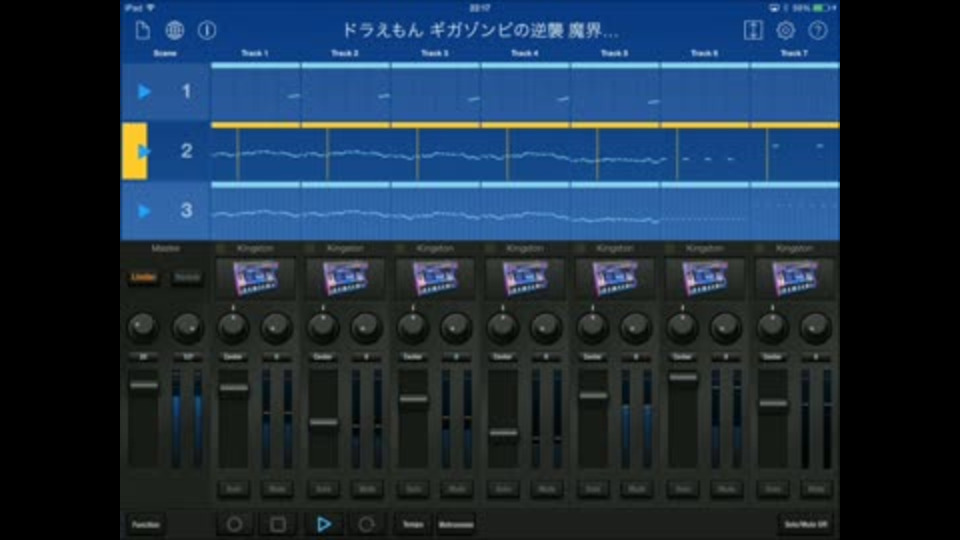Click the Track 1 volume fader handle

coord(234,388)
